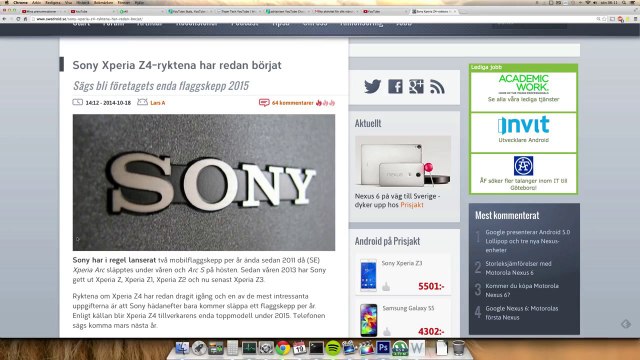Click the 5501:- price of Xperia Z3

pyautogui.click(x=431, y=287)
